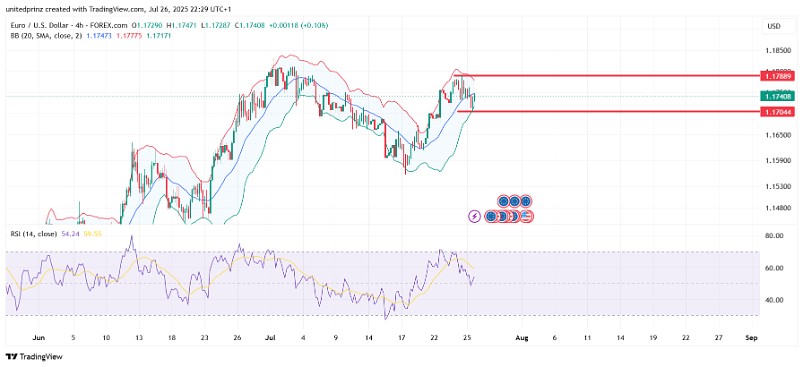Screen dimensions: 803x367
Task: Click the Aug label on the time axis
Action: click(x=522, y=338)
